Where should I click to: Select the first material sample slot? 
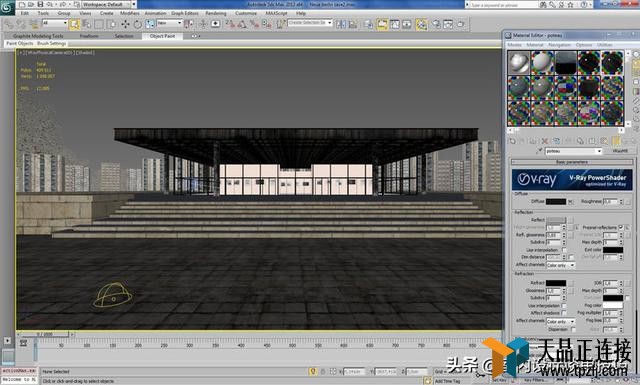[519, 62]
